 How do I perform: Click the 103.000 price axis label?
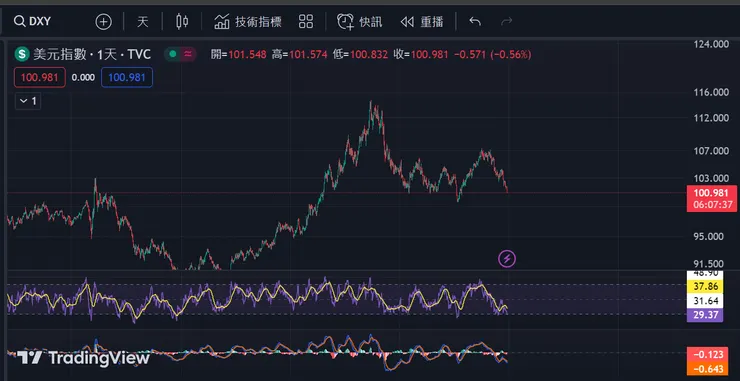click(x=711, y=178)
